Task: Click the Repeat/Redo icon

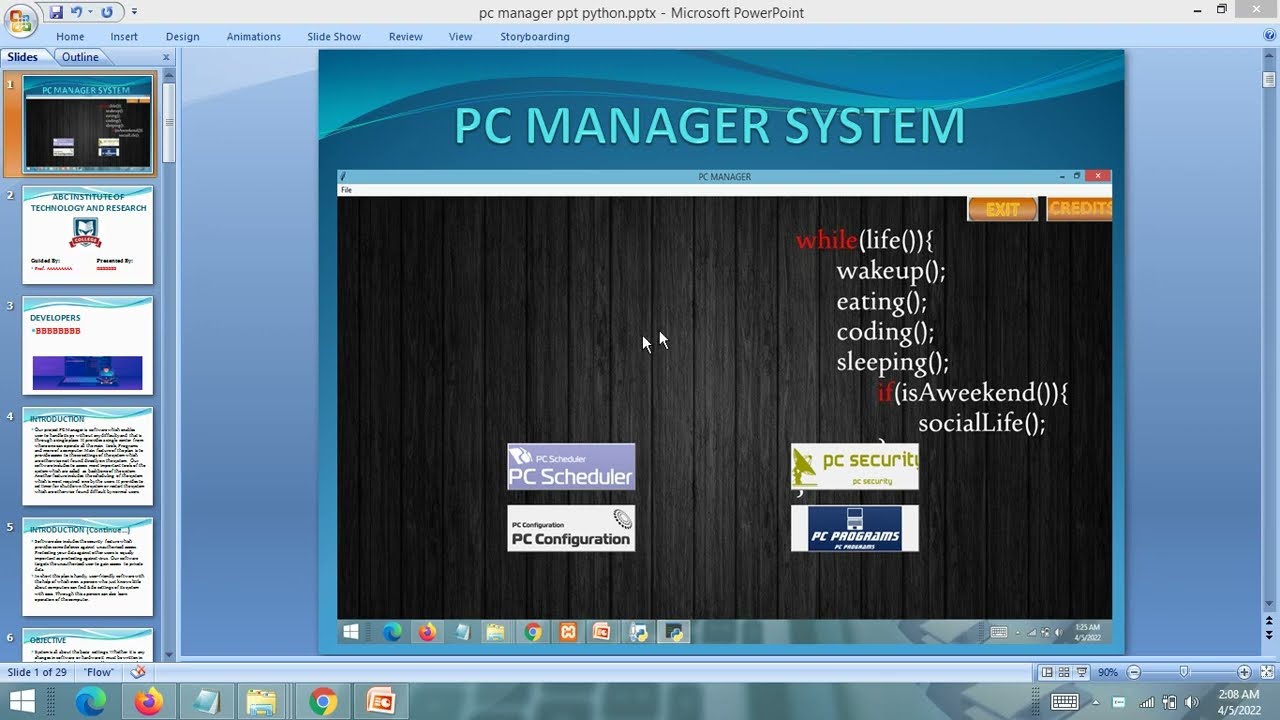Action: 106,12
